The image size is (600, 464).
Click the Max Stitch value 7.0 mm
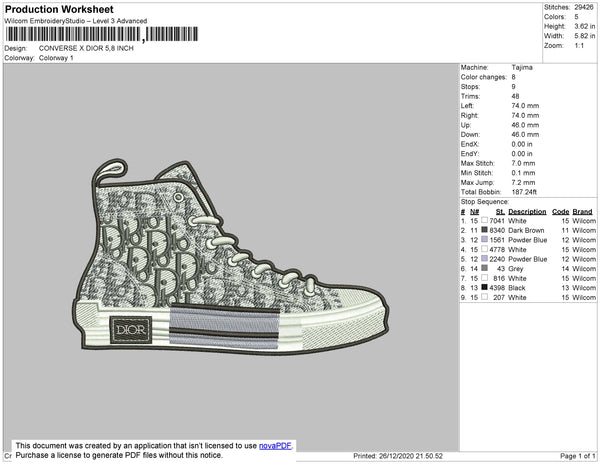click(x=523, y=163)
